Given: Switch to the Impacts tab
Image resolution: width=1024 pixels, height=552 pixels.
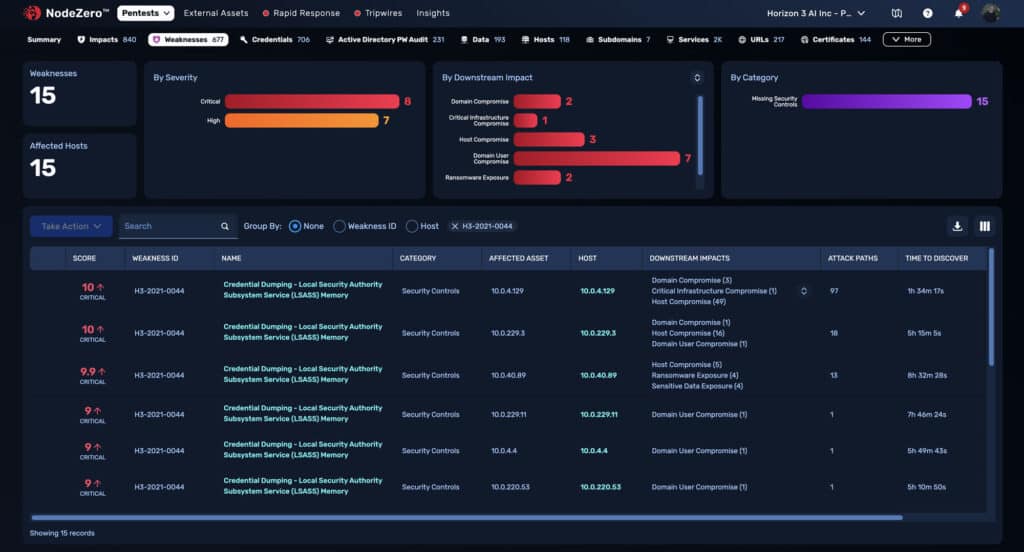Looking at the screenshot, I should (x=106, y=40).
